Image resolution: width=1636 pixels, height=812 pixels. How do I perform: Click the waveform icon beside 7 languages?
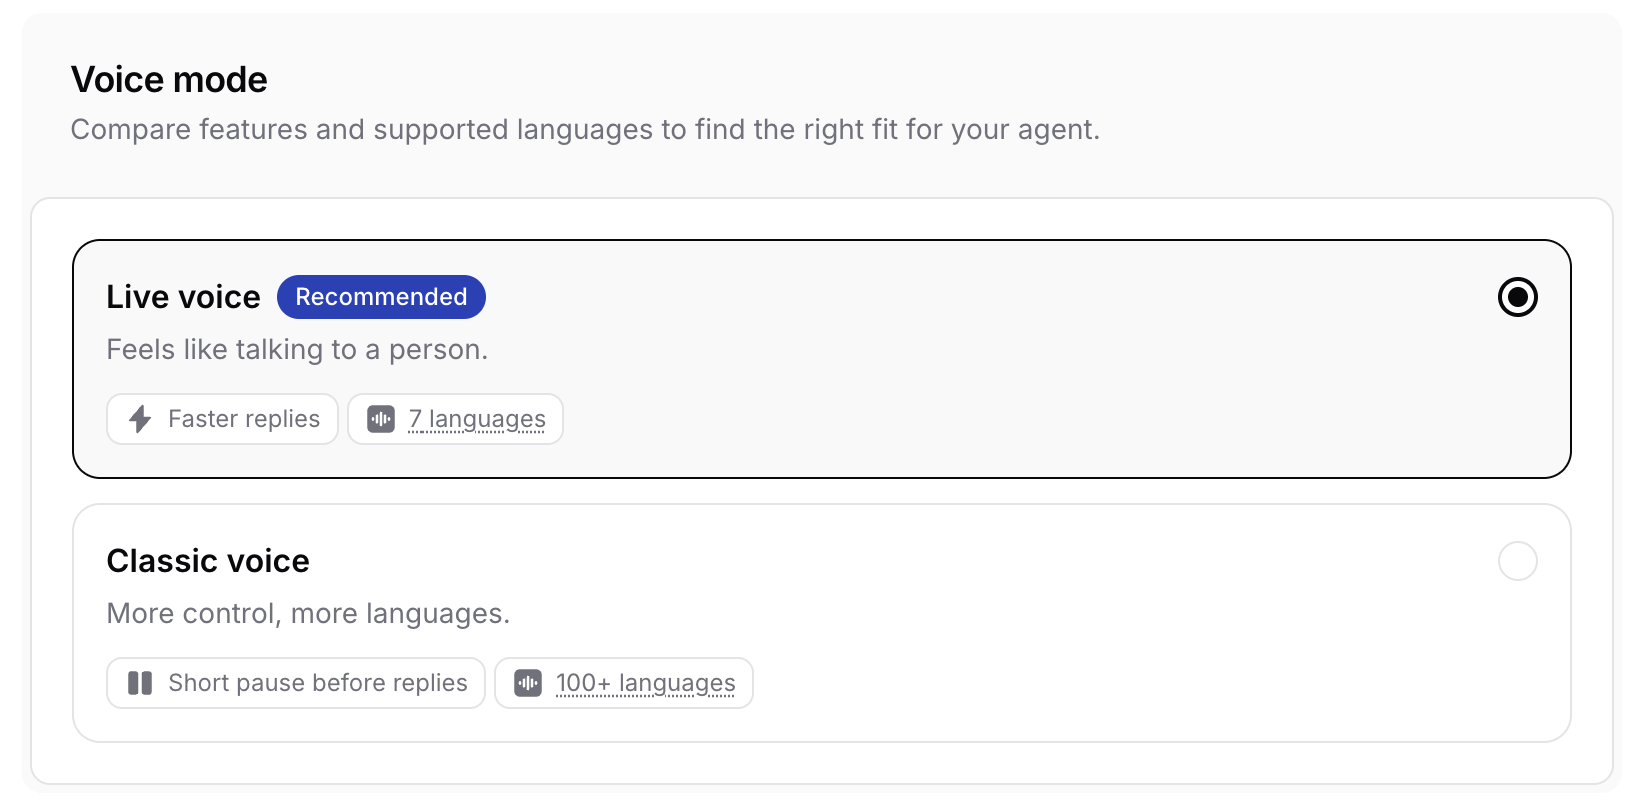pos(381,419)
